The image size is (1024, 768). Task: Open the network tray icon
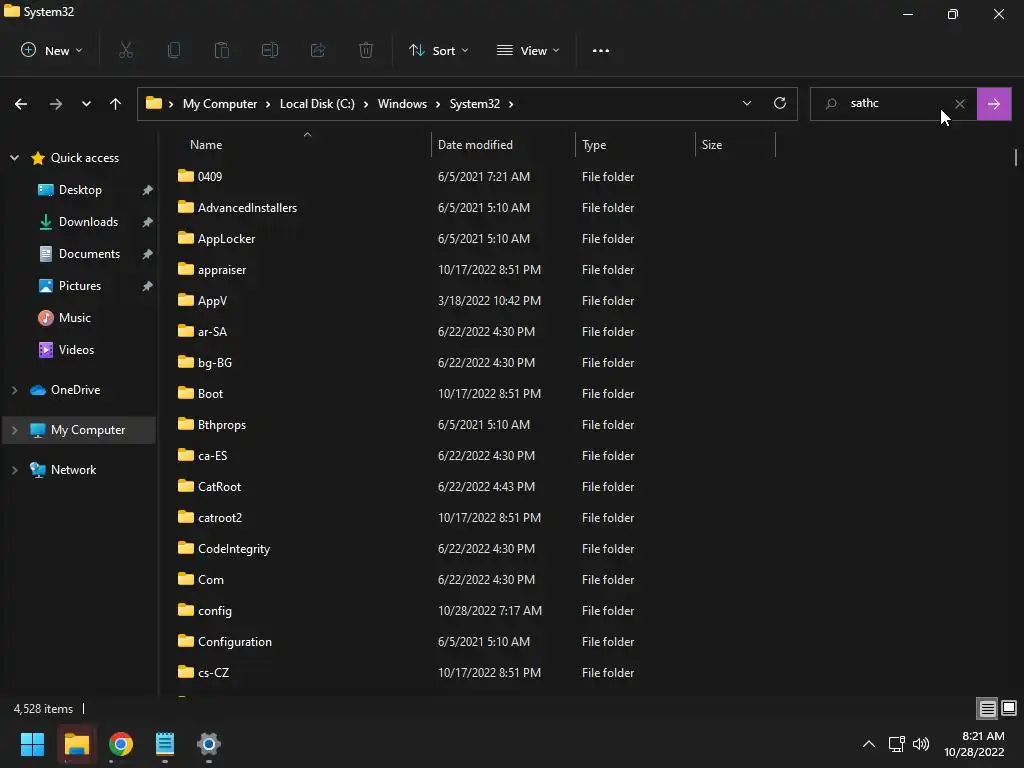897,744
